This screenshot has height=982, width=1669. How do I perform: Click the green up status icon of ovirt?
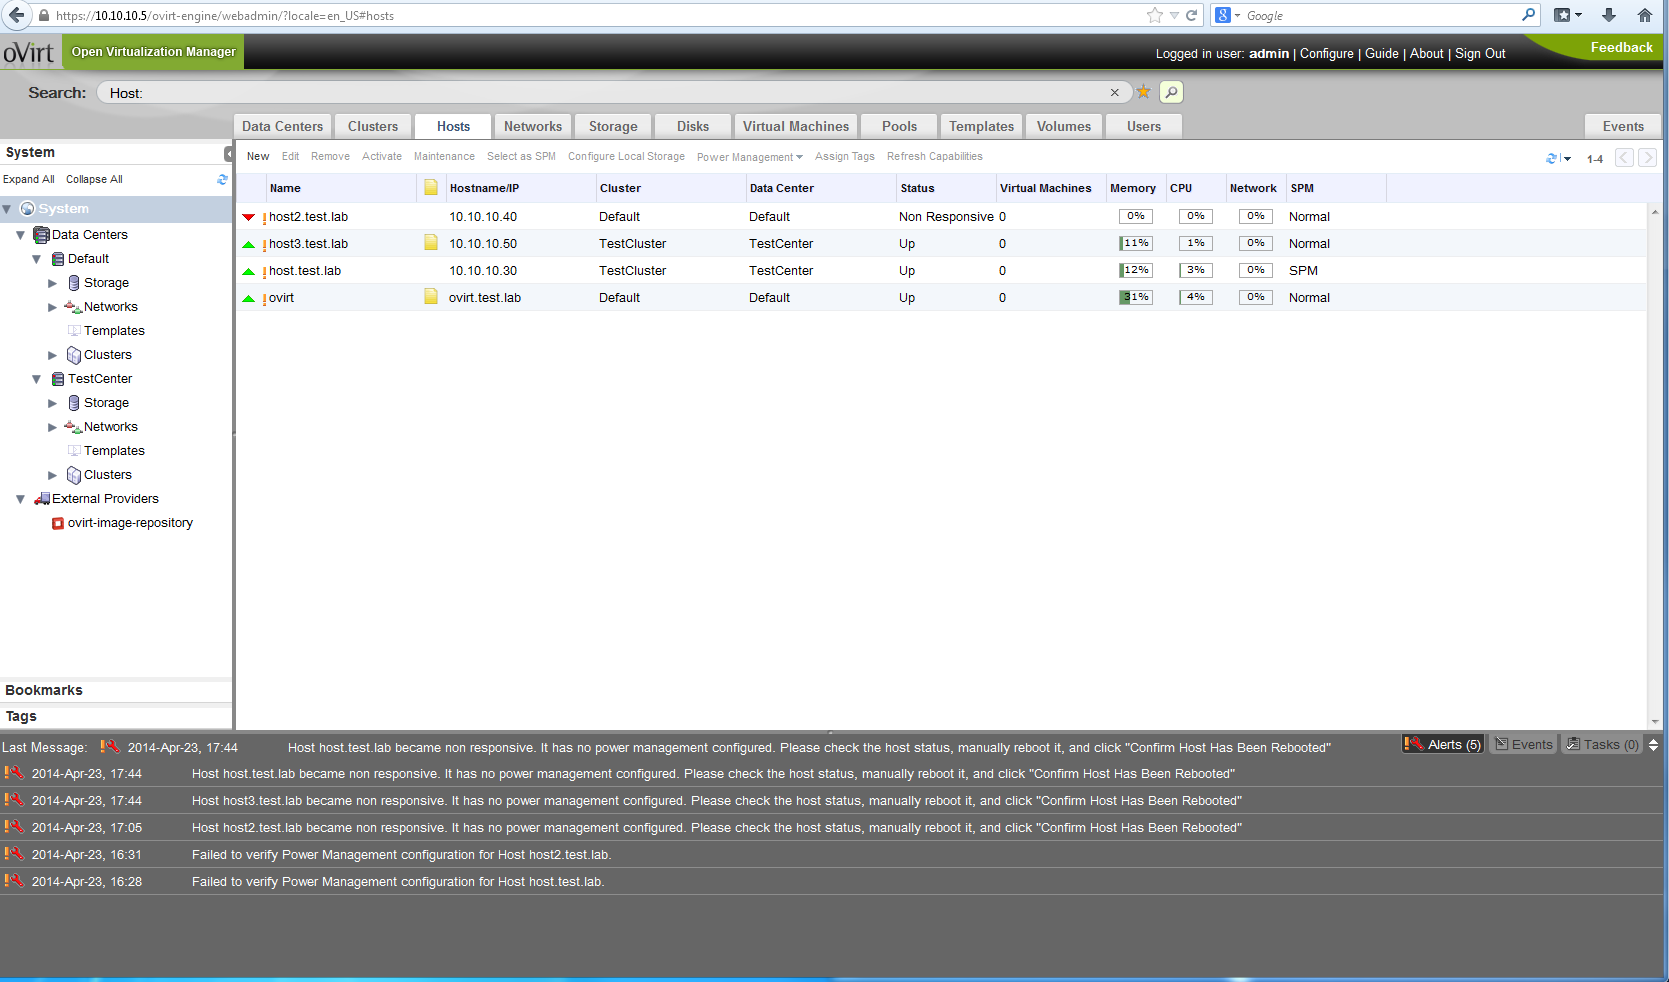(x=249, y=298)
